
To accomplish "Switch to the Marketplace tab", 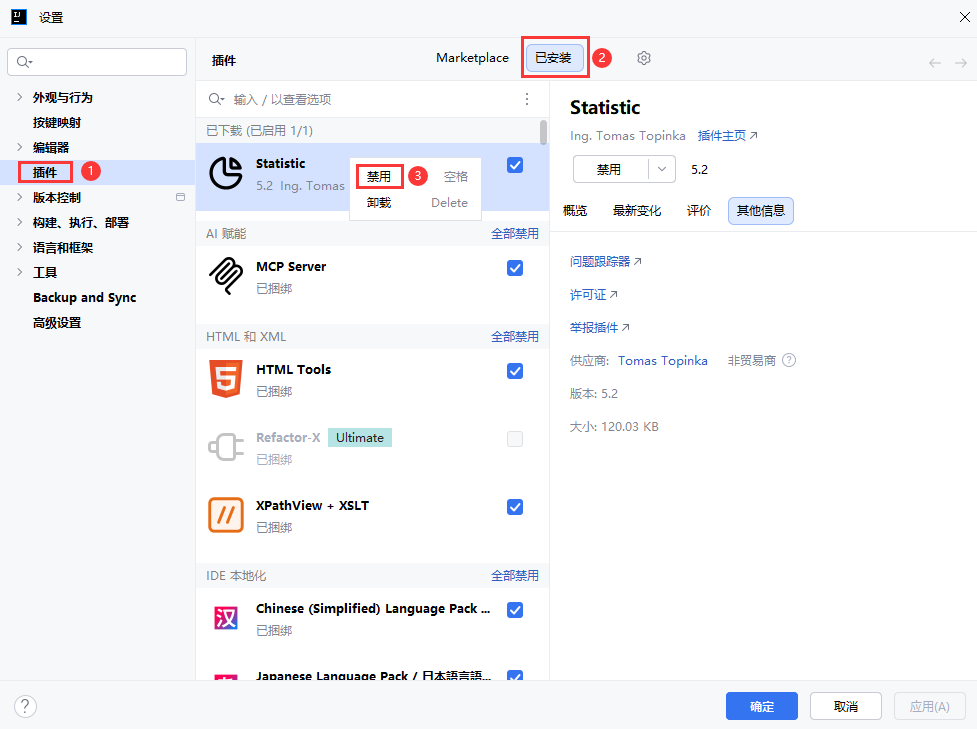I will coord(472,58).
